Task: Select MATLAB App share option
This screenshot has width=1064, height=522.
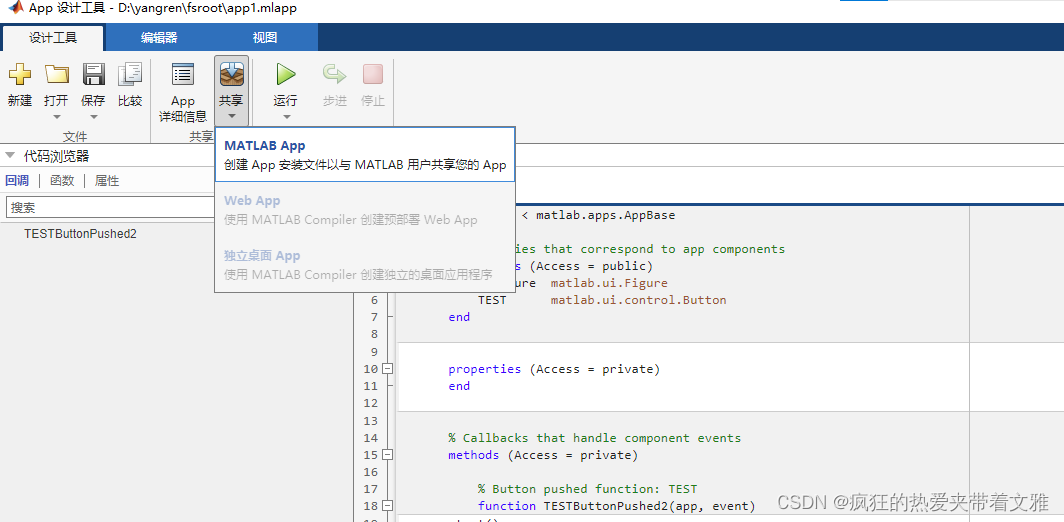Action: point(365,155)
